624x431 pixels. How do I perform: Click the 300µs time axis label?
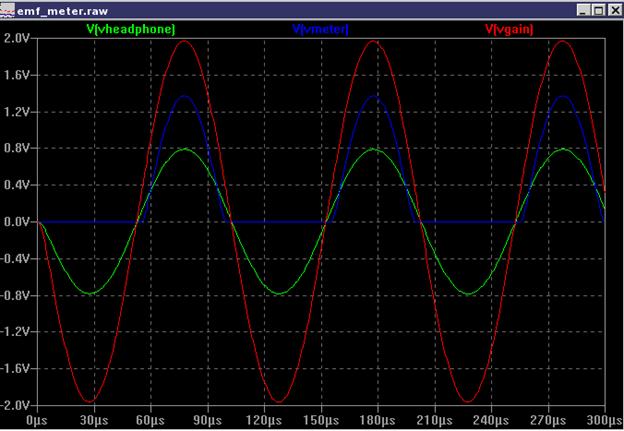pyautogui.click(x=605, y=421)
